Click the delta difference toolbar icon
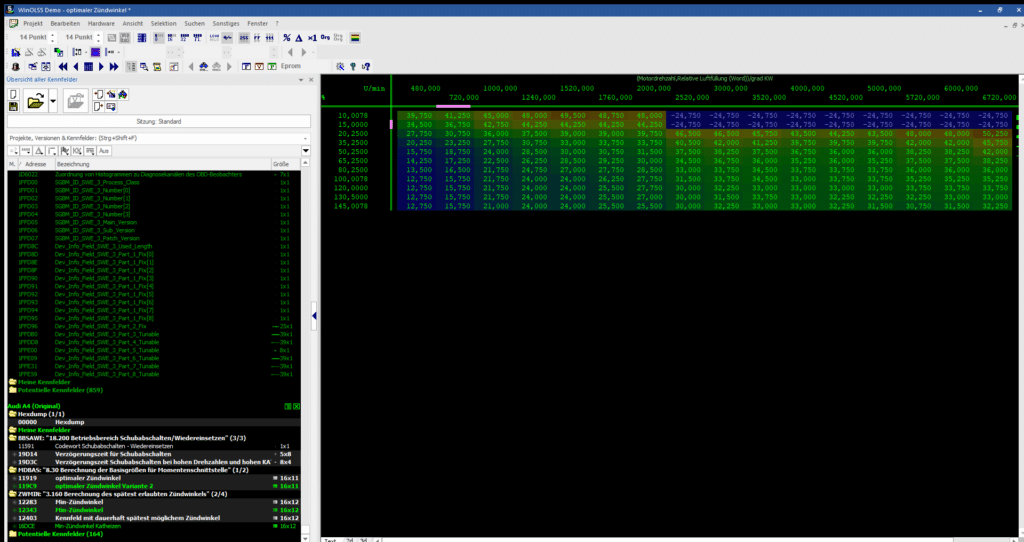 pyautogui.click(x=299, y=38)
